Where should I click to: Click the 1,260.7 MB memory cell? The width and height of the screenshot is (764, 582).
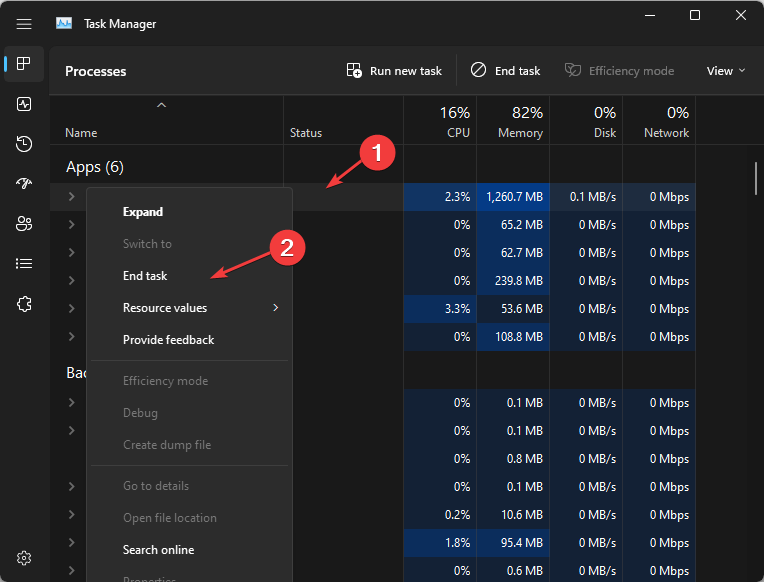[513, 197]
